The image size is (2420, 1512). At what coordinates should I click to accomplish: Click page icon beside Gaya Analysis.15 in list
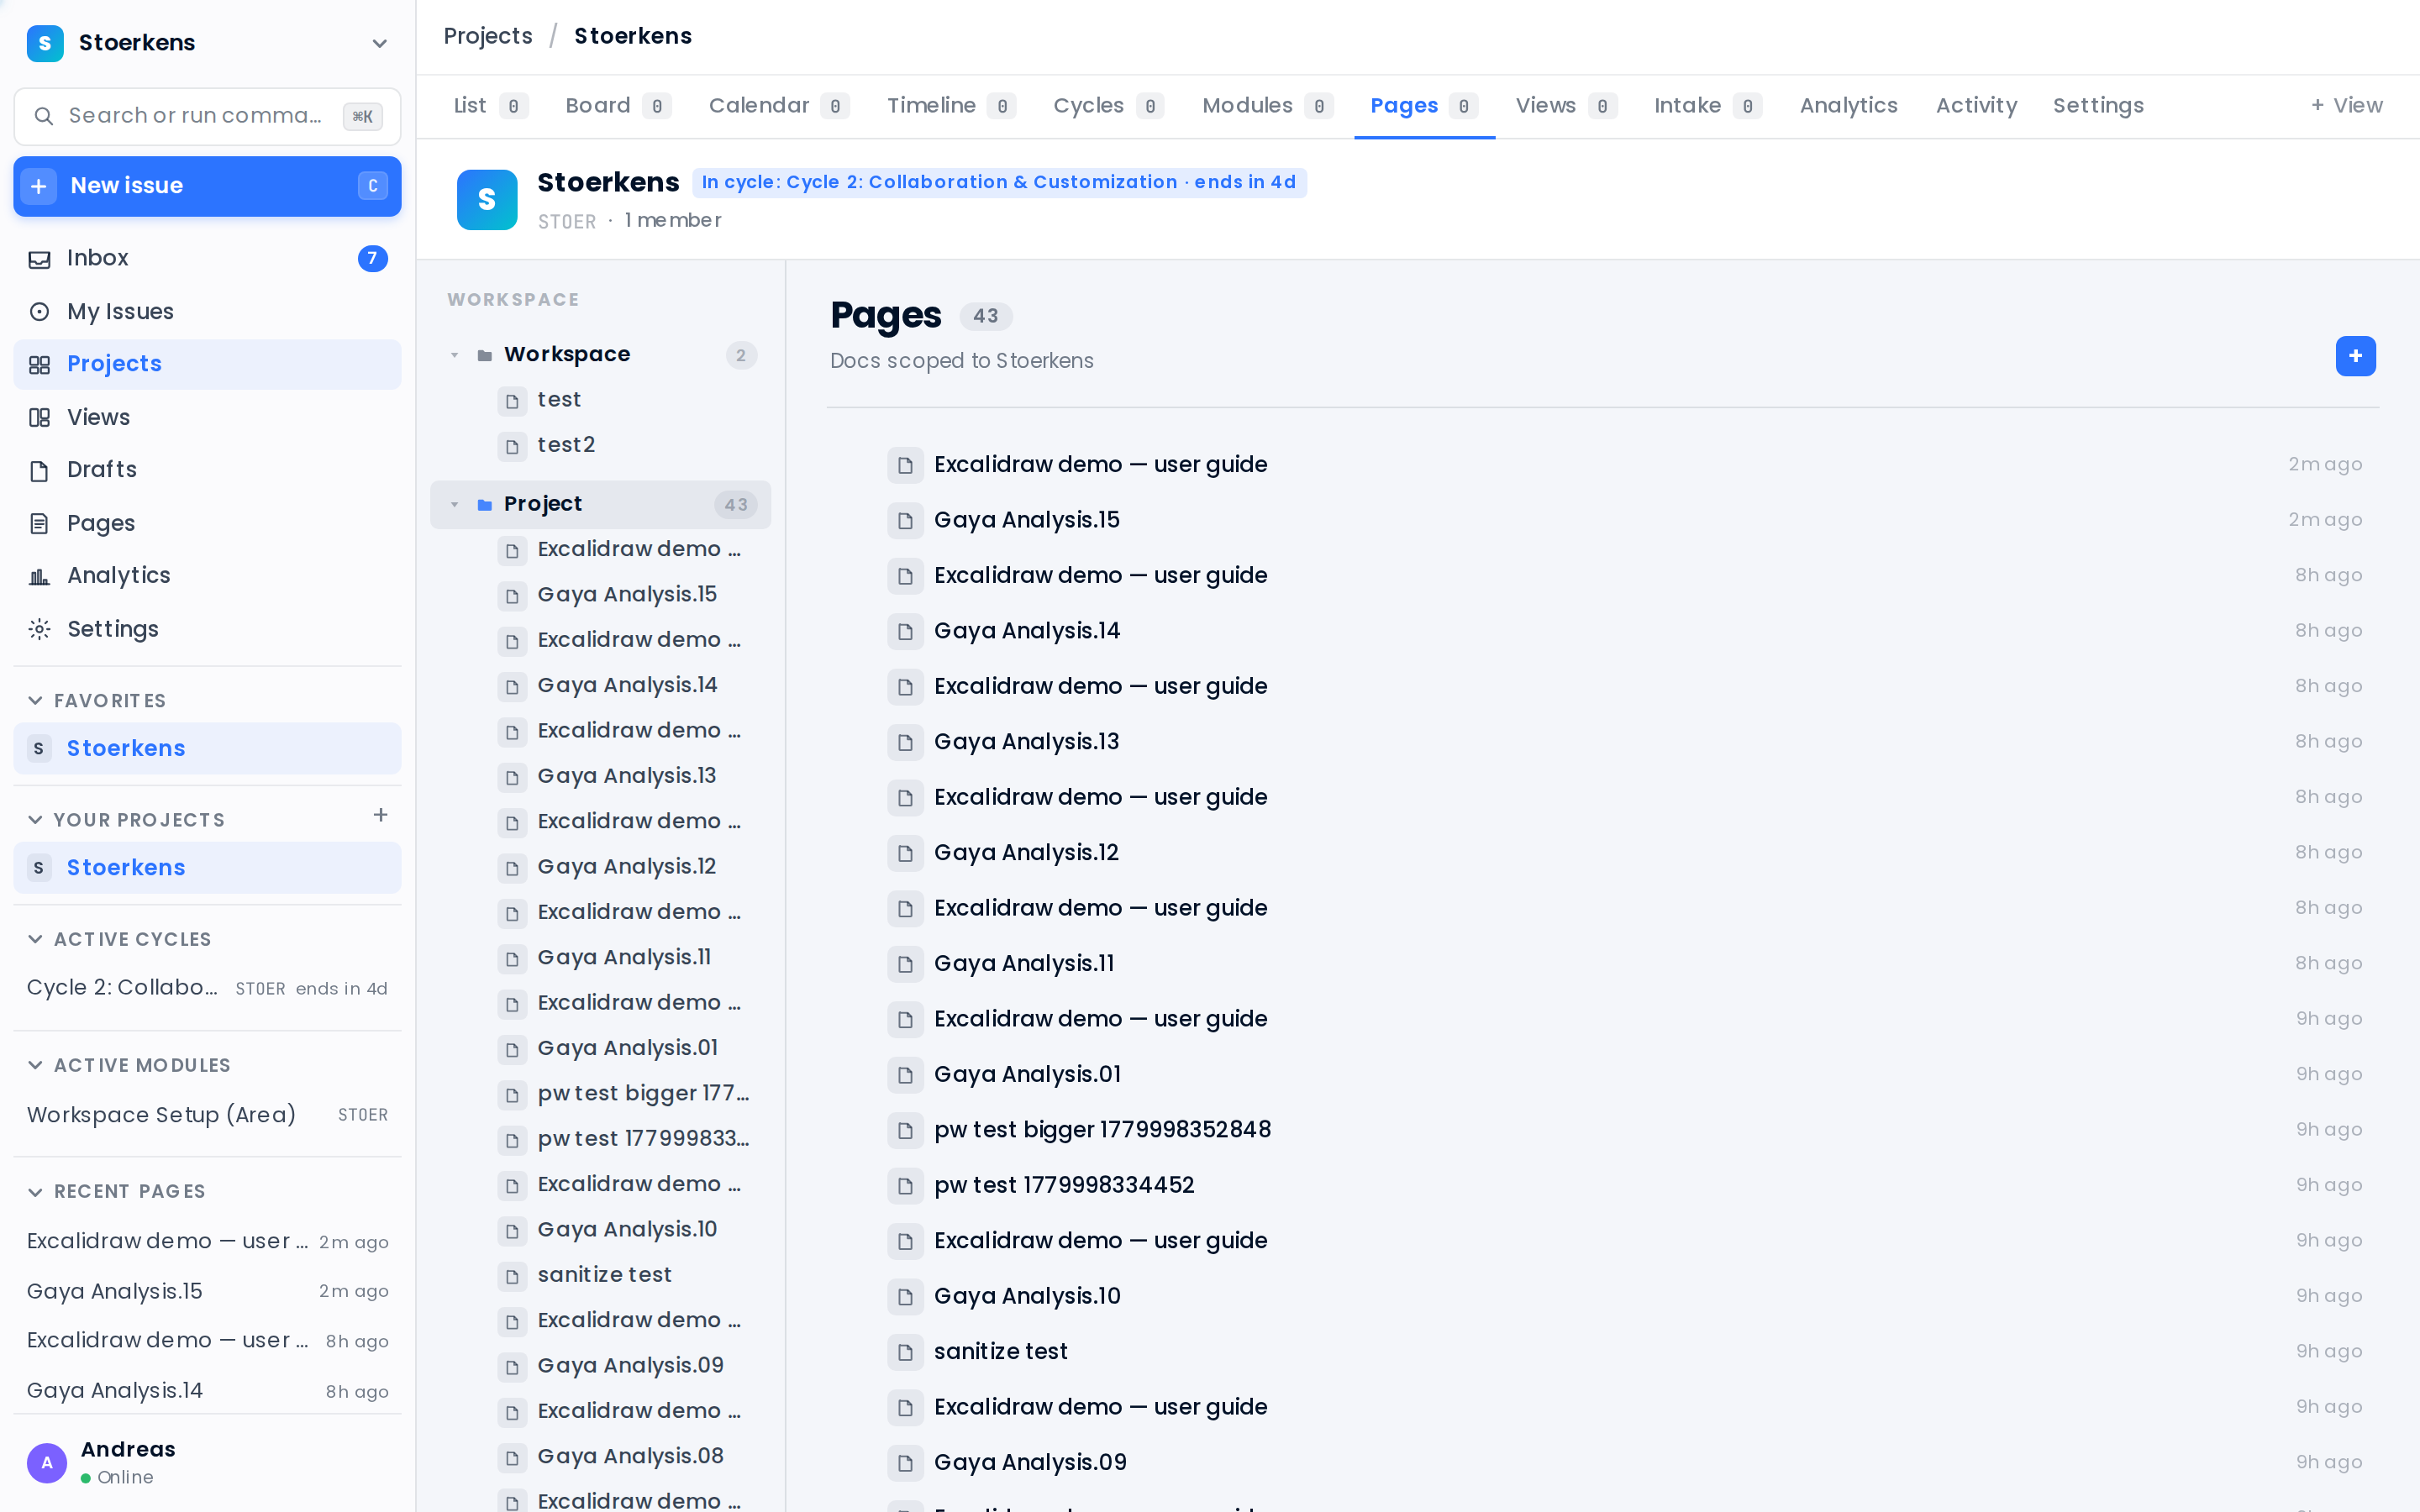coord(905,521)
